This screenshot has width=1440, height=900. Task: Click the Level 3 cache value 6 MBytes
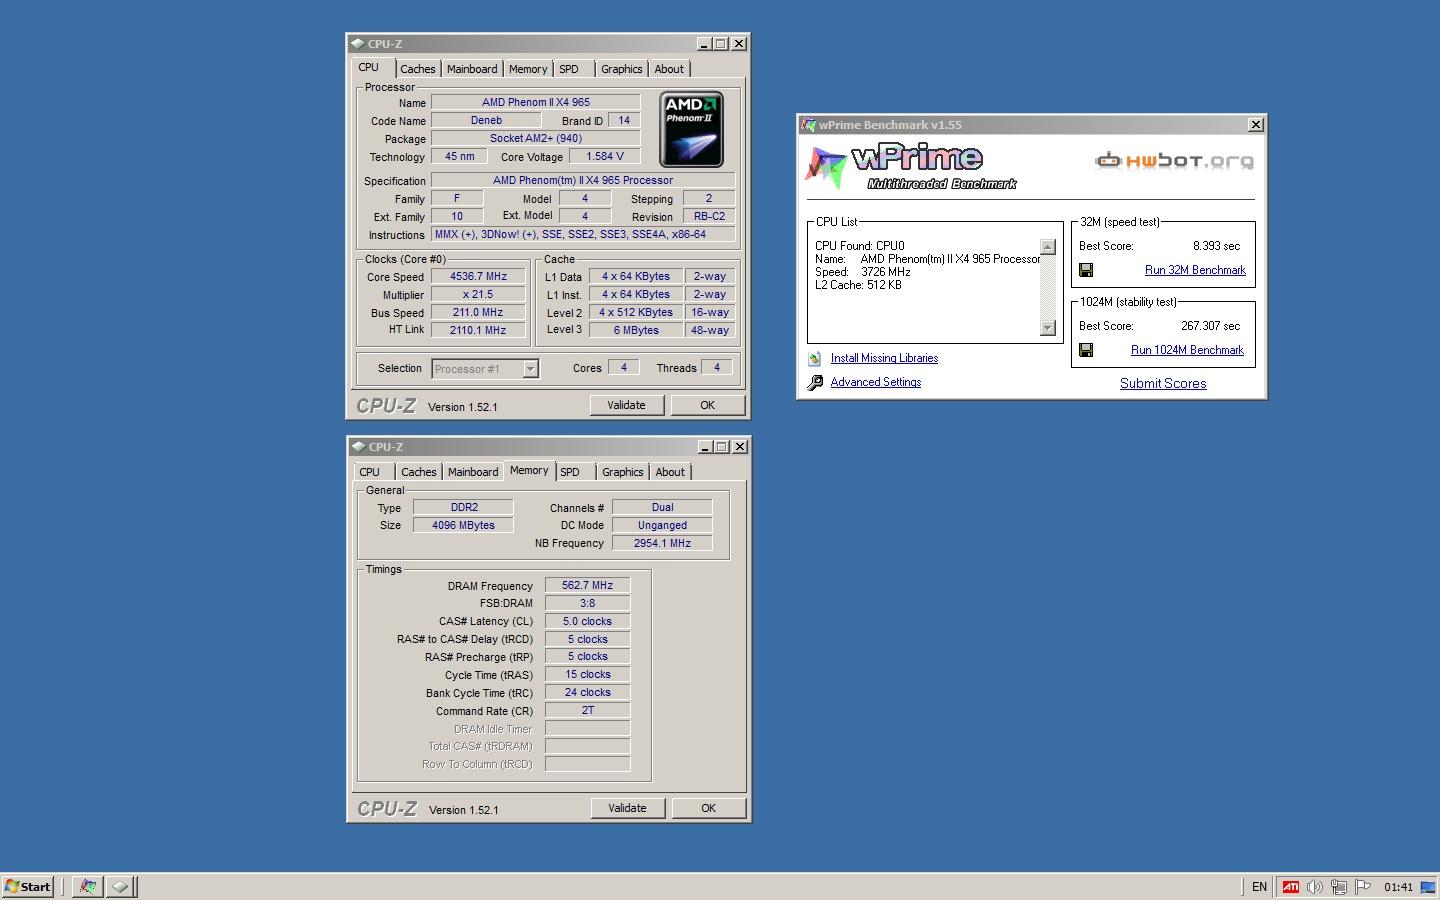[636, 330]
